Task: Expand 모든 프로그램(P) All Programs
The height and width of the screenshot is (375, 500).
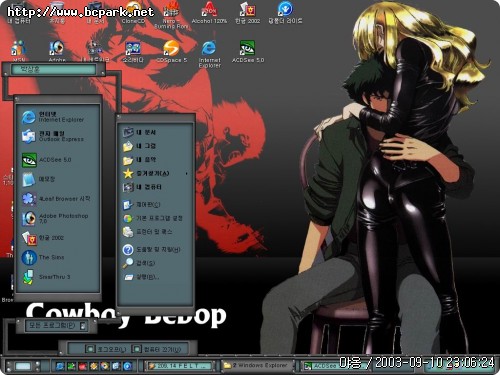Action: [x=57, y=326]
